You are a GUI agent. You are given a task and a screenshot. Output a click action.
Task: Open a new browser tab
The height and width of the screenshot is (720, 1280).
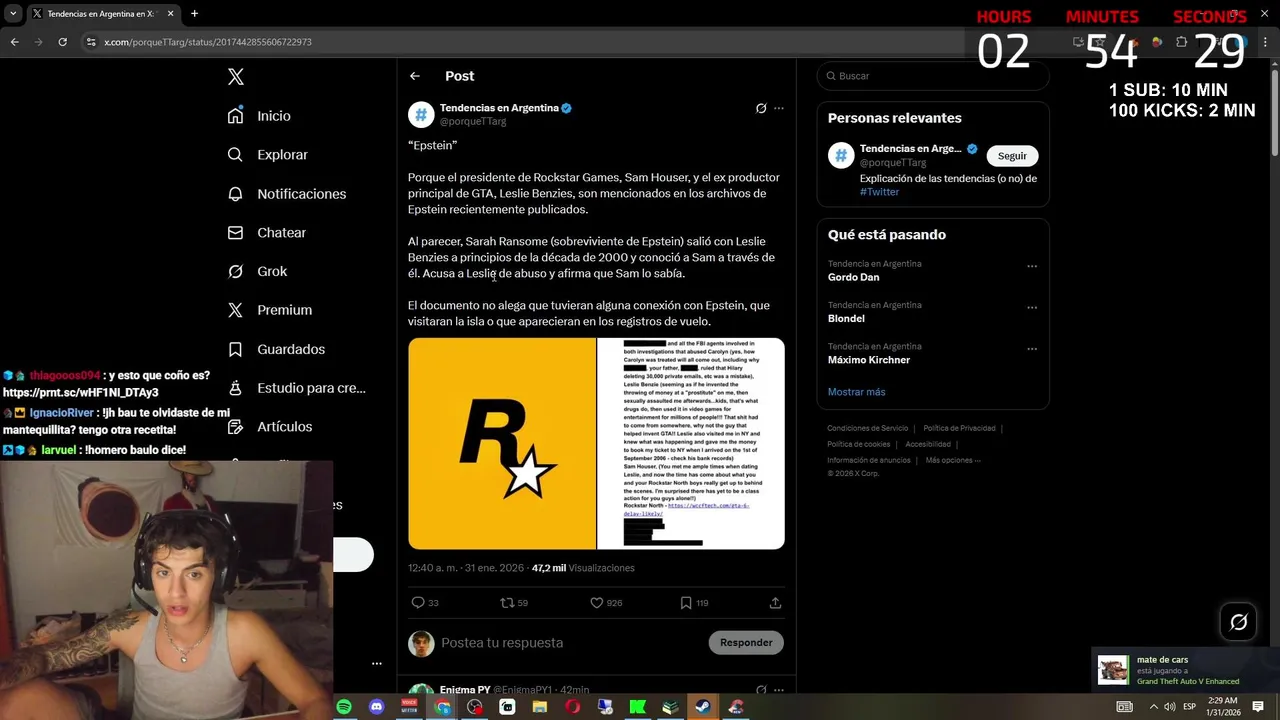194,14
